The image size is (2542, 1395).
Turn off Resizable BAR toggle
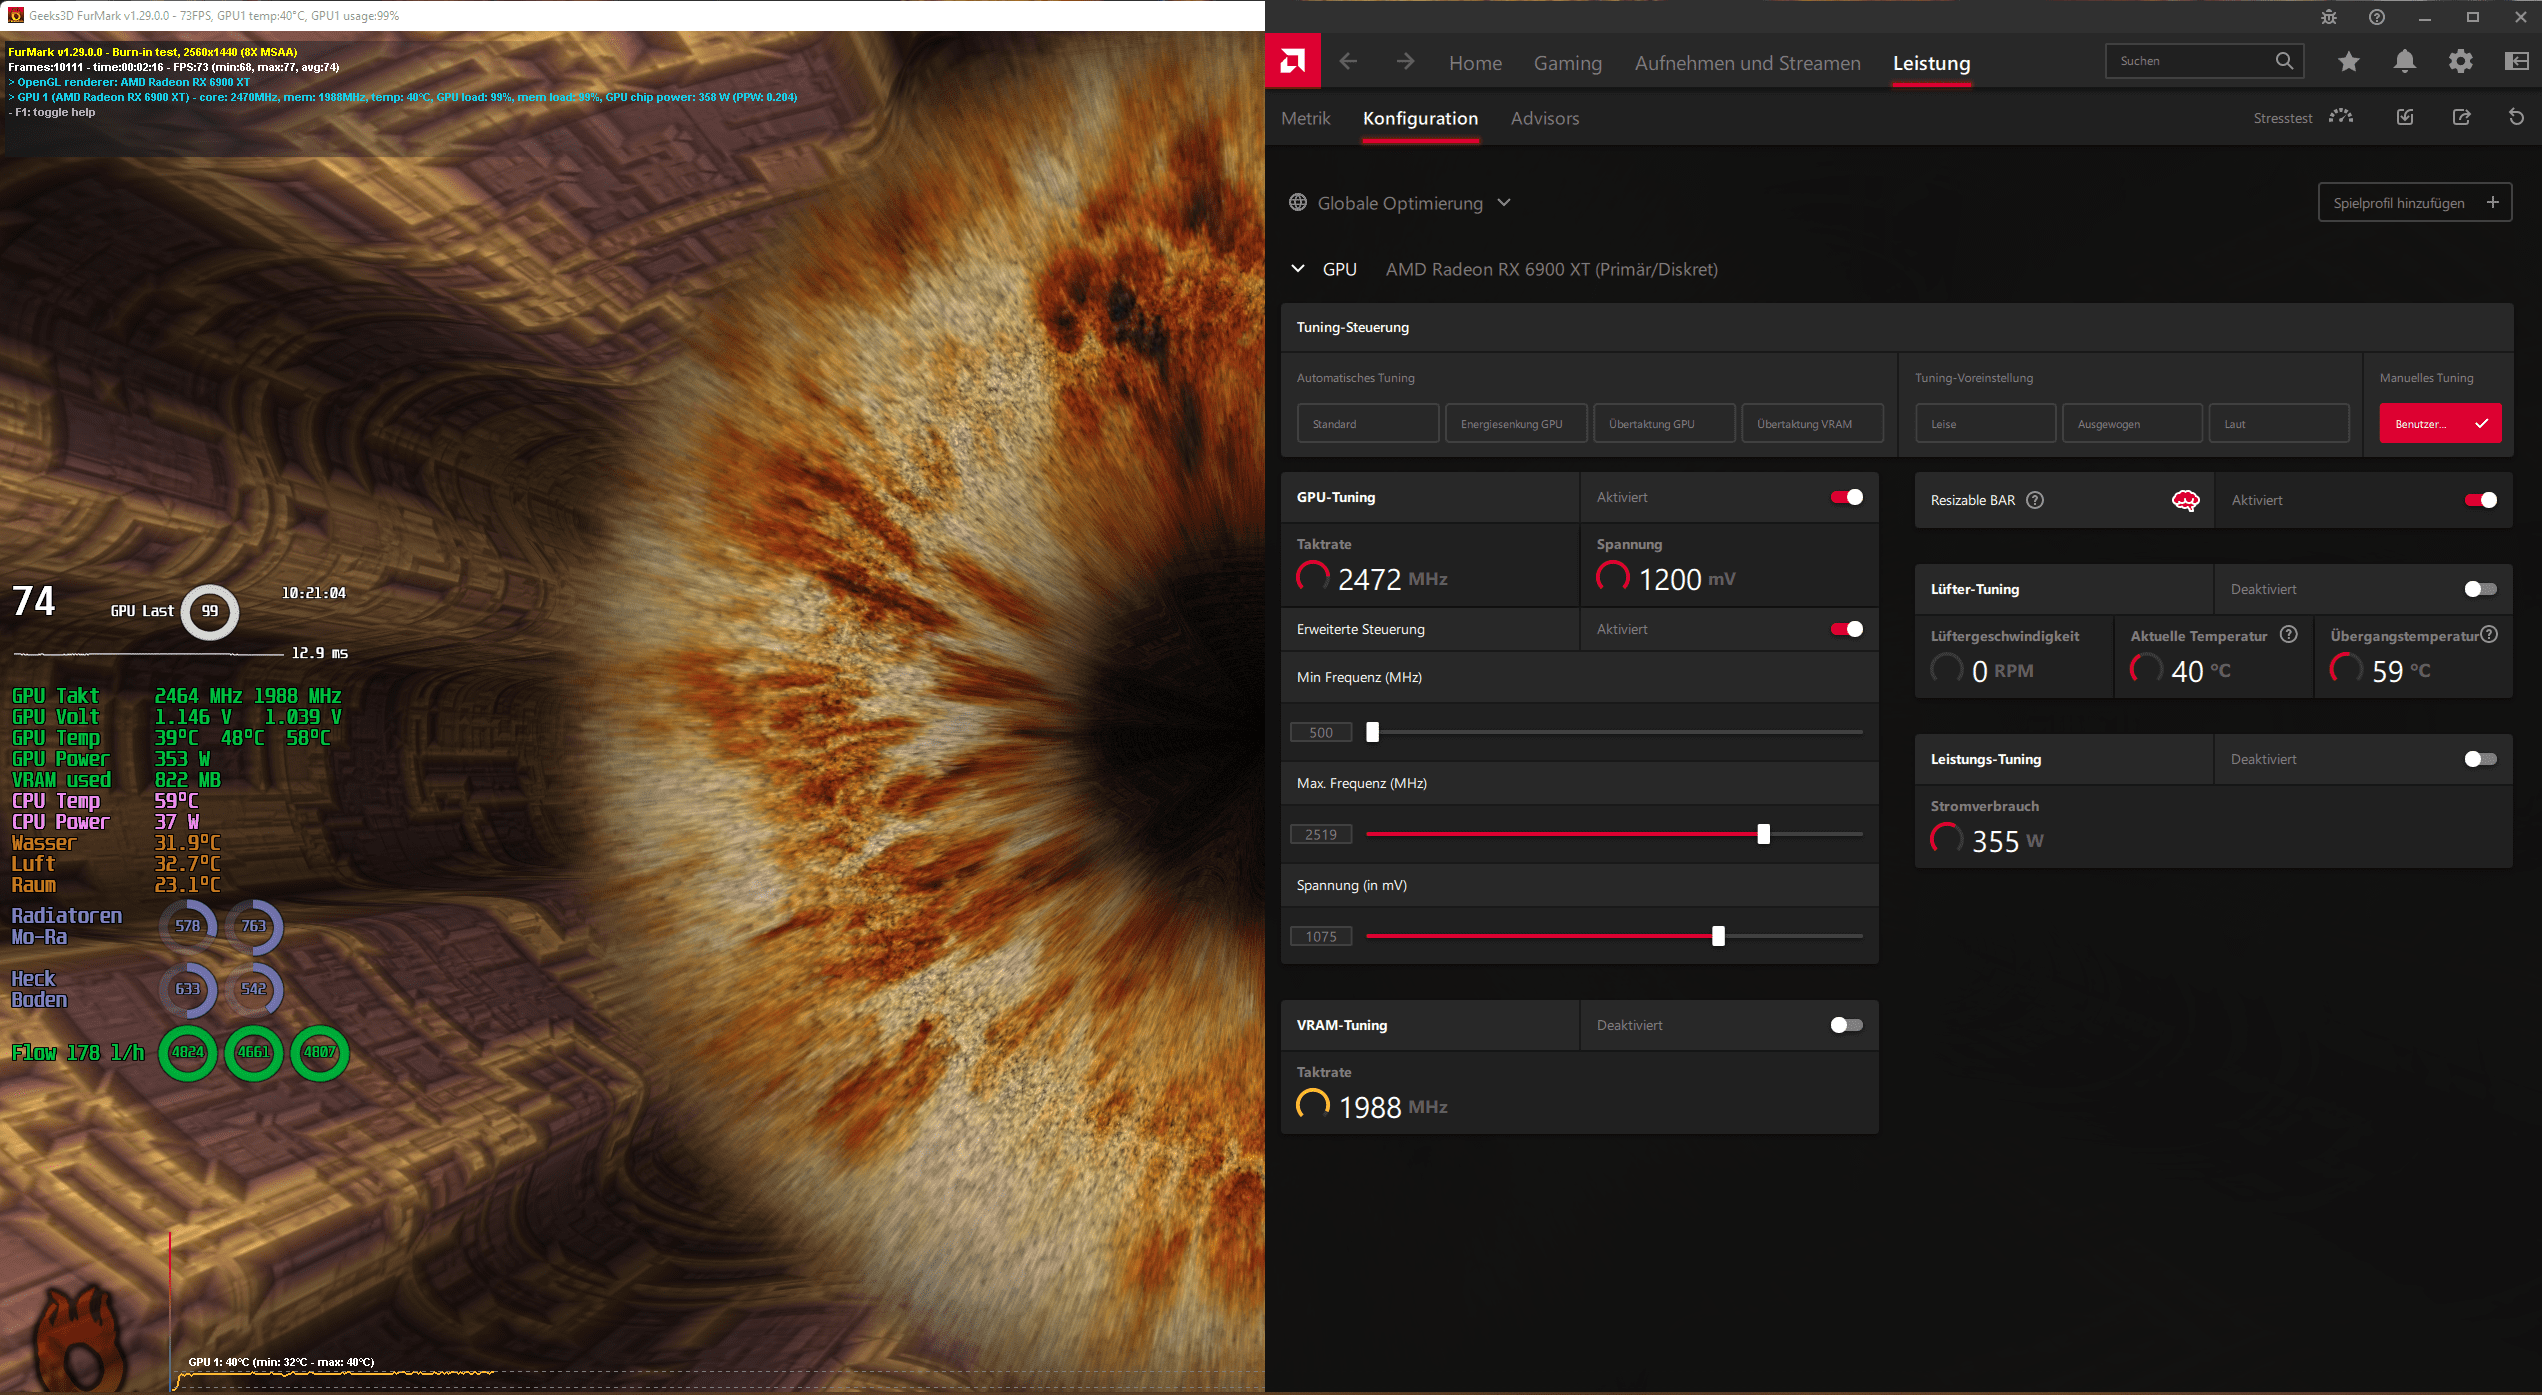2481,500
